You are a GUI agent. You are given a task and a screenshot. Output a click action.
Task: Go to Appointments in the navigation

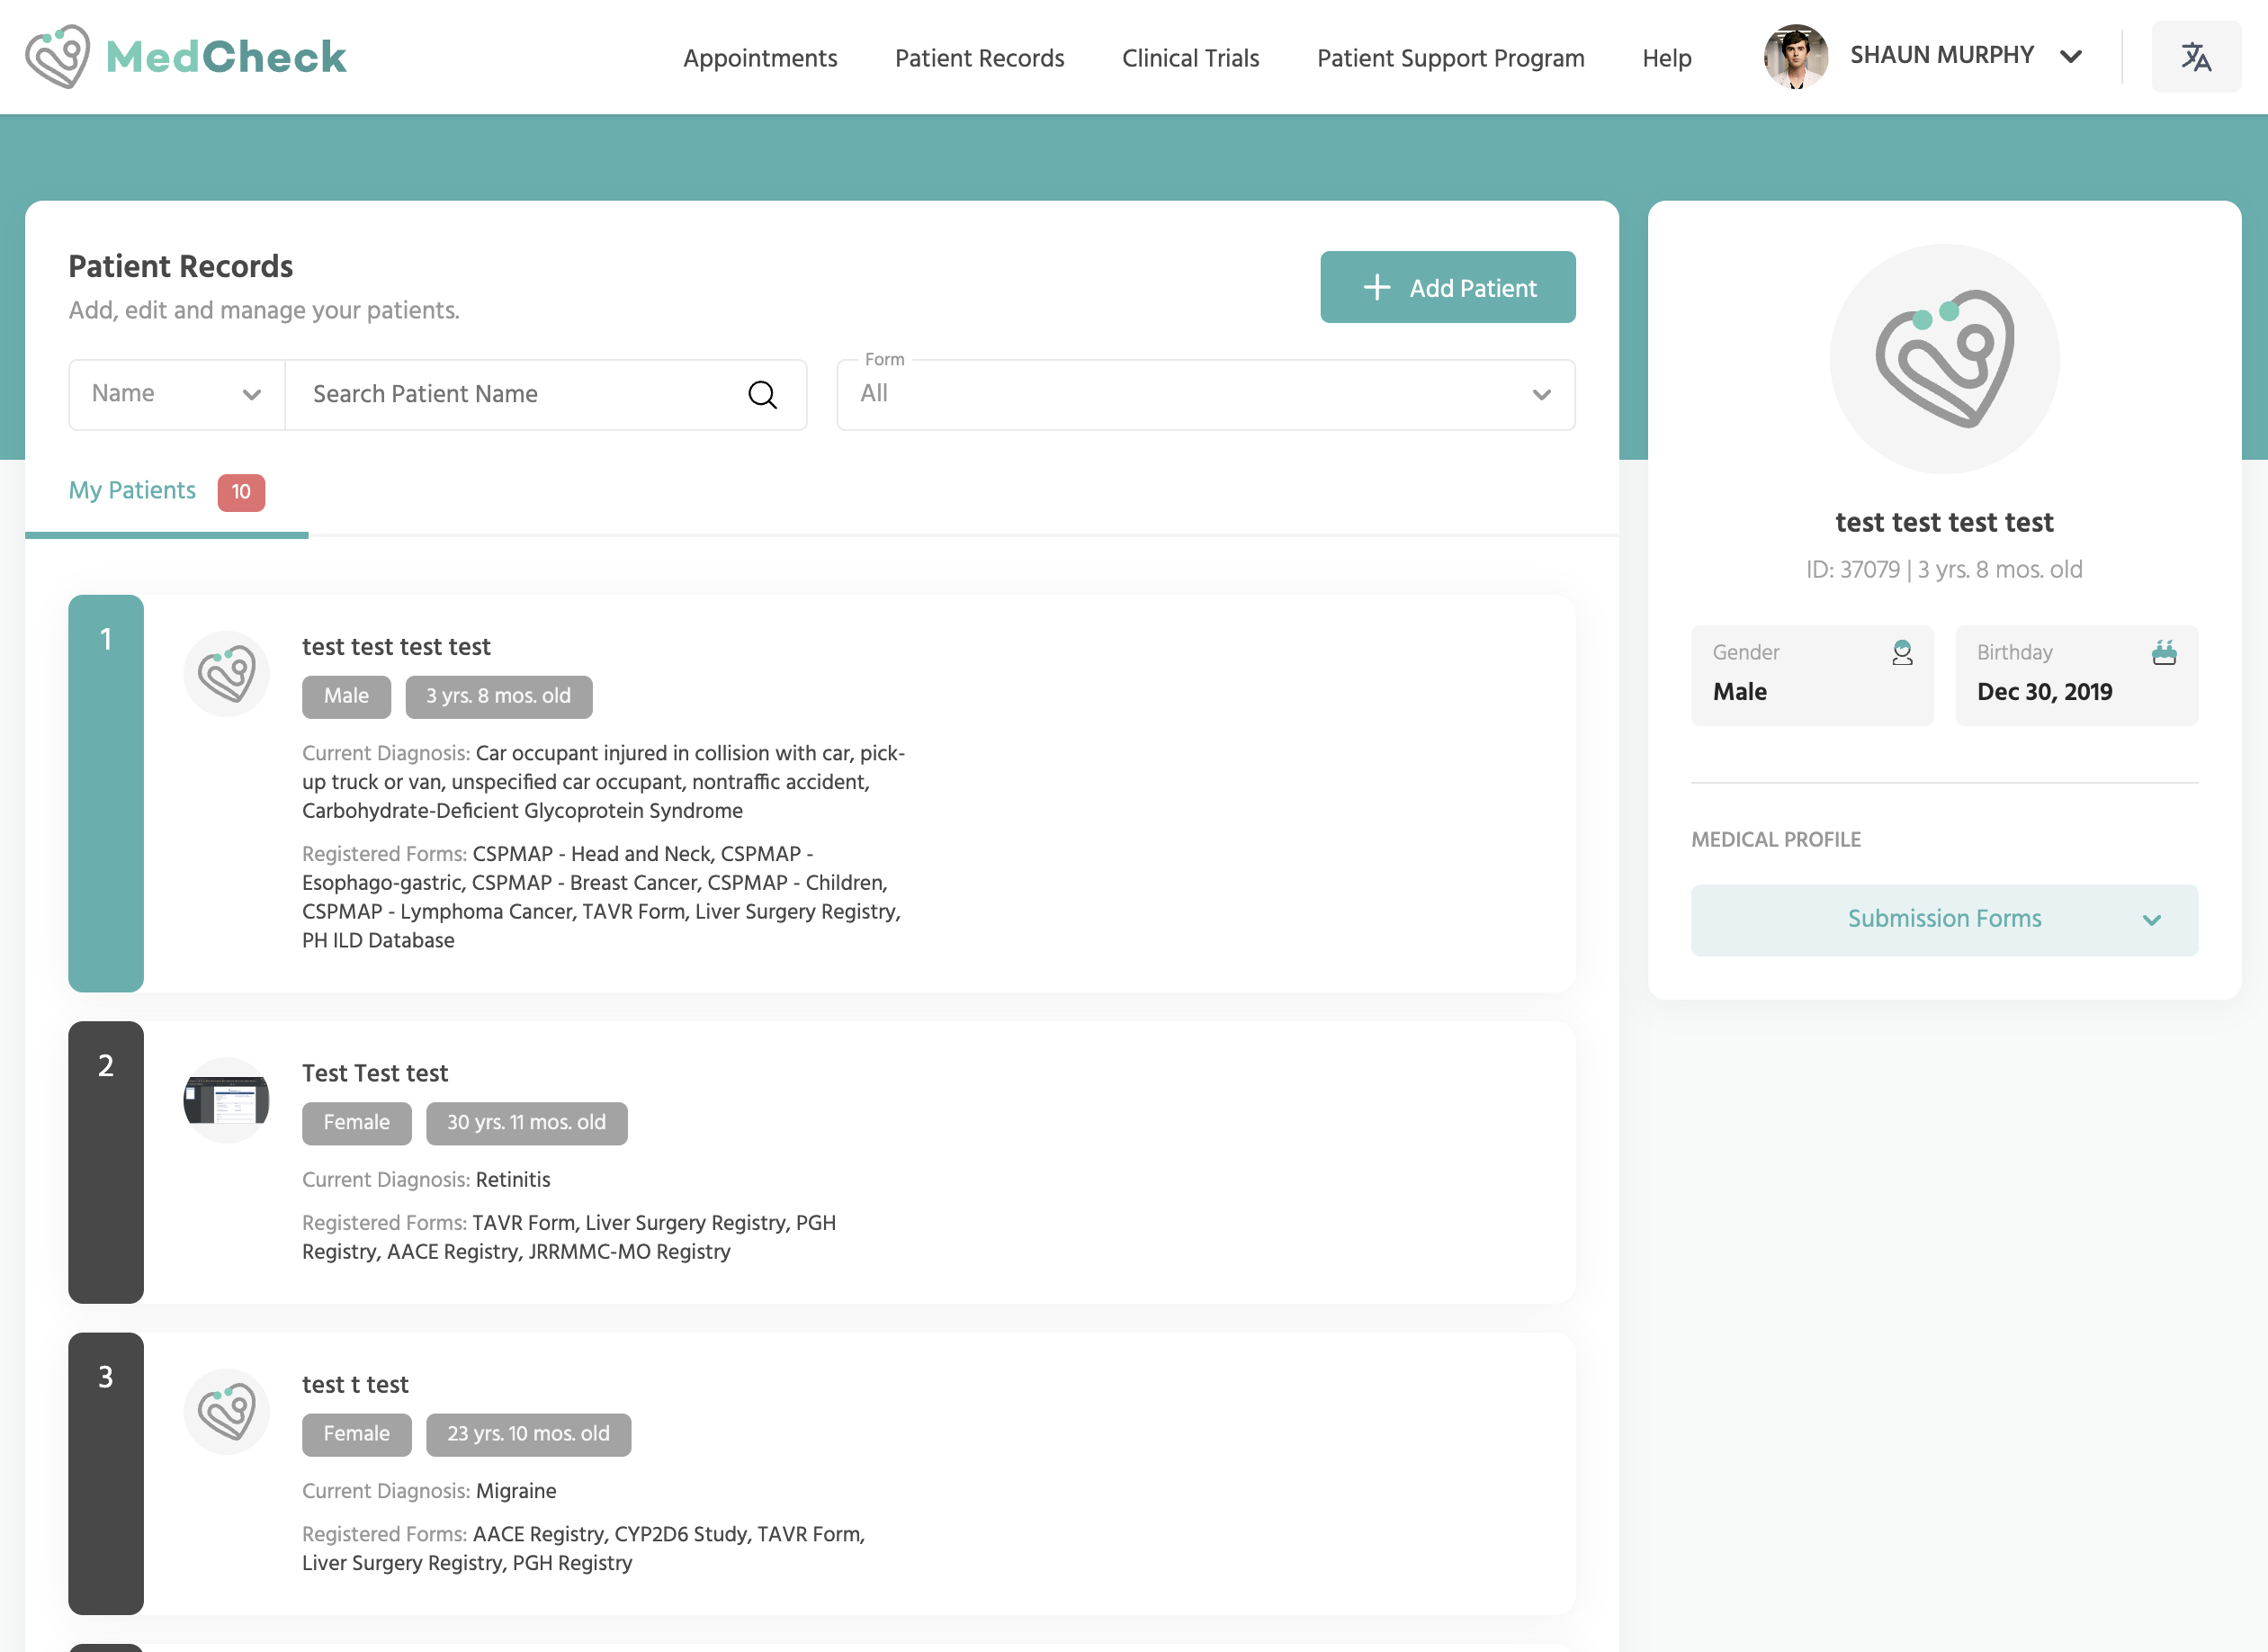(760, 58)
